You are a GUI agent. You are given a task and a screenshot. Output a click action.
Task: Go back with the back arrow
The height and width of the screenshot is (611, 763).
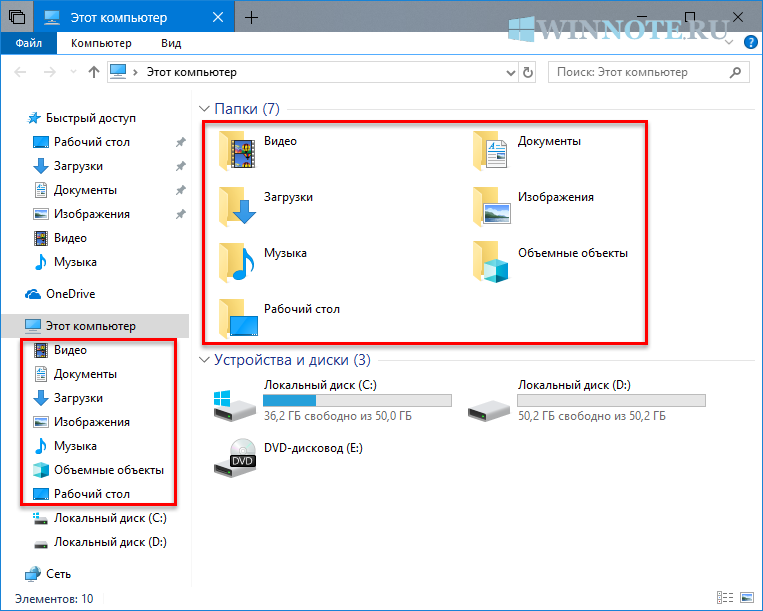tap(20, 72)
